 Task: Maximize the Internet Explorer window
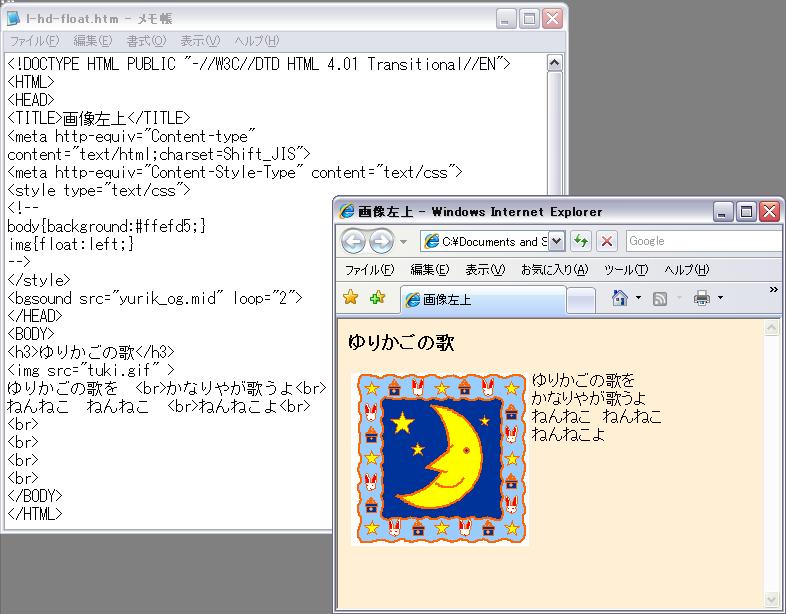pos(746,212)
